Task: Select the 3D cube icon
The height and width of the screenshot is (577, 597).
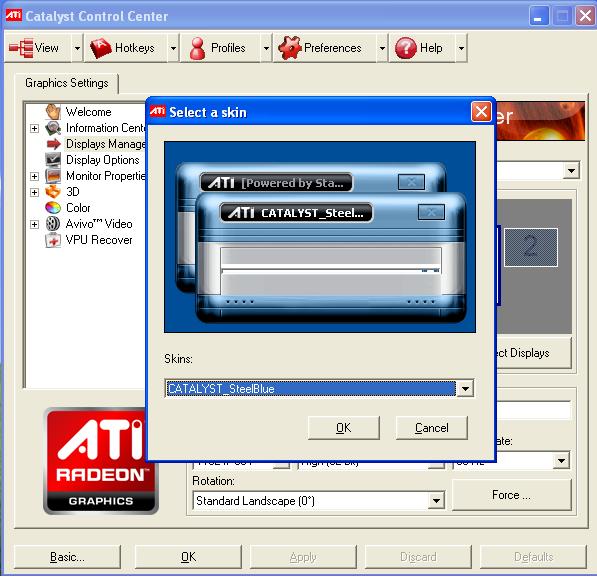Action: coord(53,192)
